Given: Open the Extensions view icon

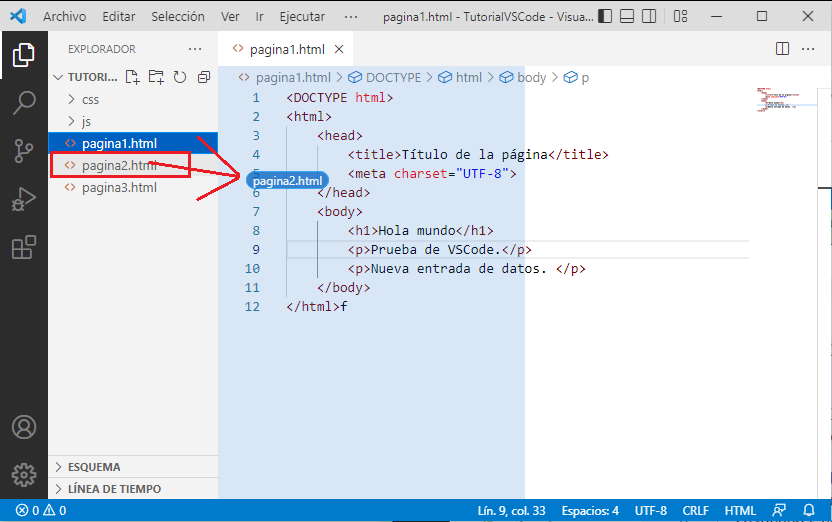Looking at the screenshot, I should point(23,247).
